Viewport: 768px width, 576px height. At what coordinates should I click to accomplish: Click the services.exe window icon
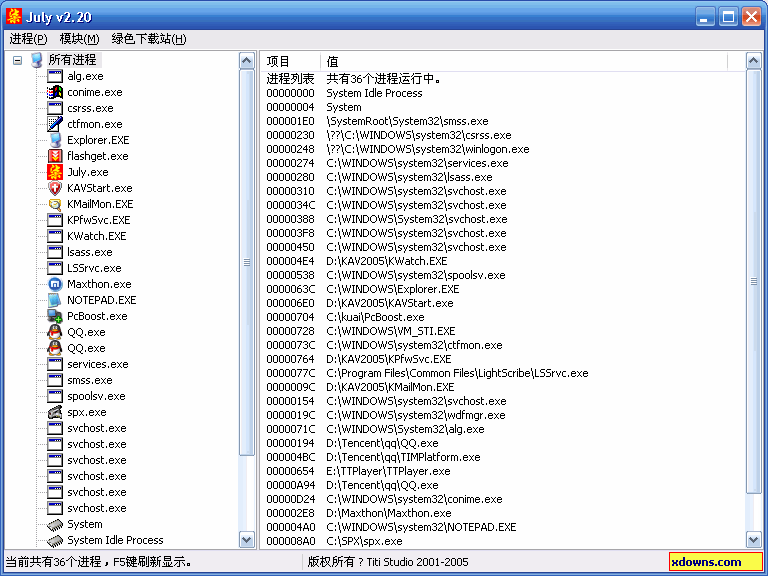(55, 364)
